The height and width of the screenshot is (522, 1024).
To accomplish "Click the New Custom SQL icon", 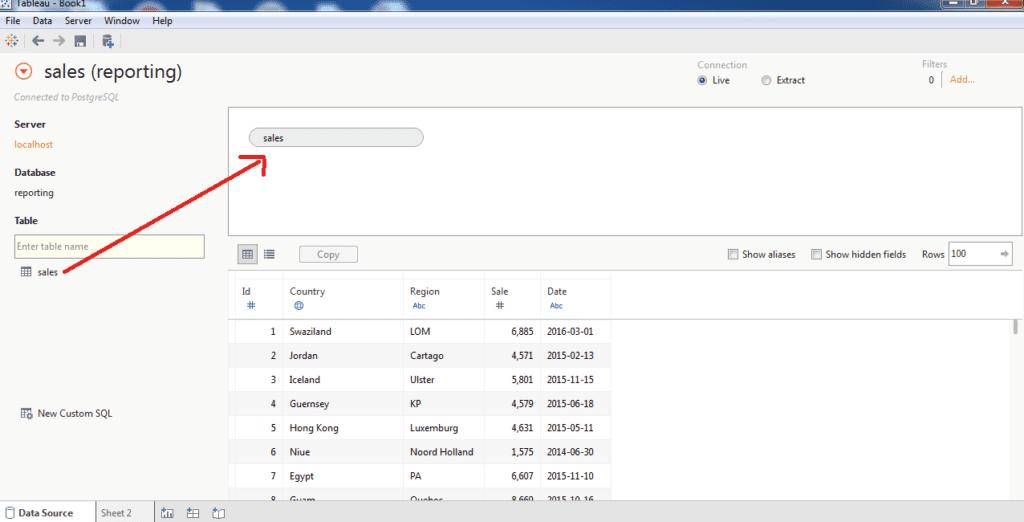I will coord(26,414).
